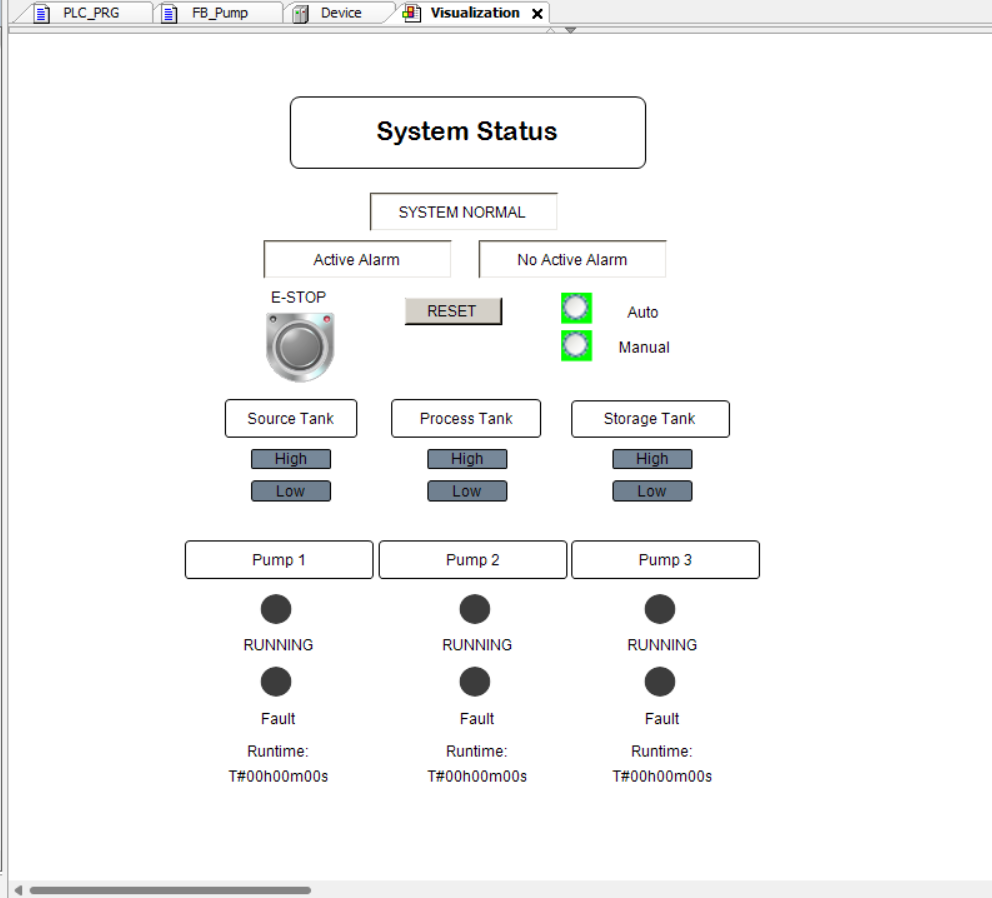Click Pump 3 Runtime: label
The image size is (992, 898).
pyautogui.click(x=662, y=751)
